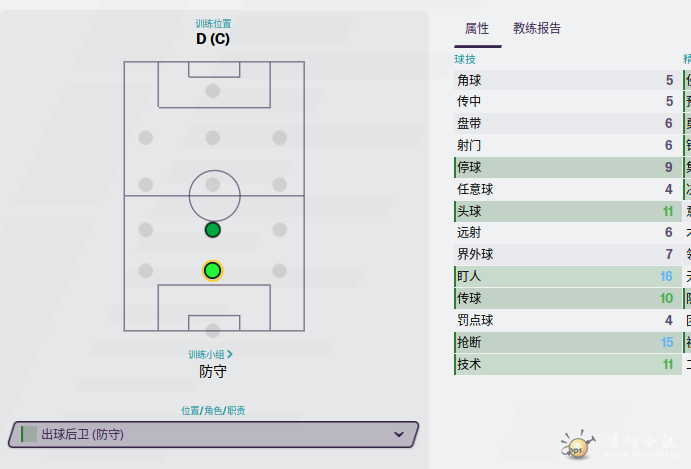Open the 训练小组 link
691x469 pixels.
click(206, 354)
